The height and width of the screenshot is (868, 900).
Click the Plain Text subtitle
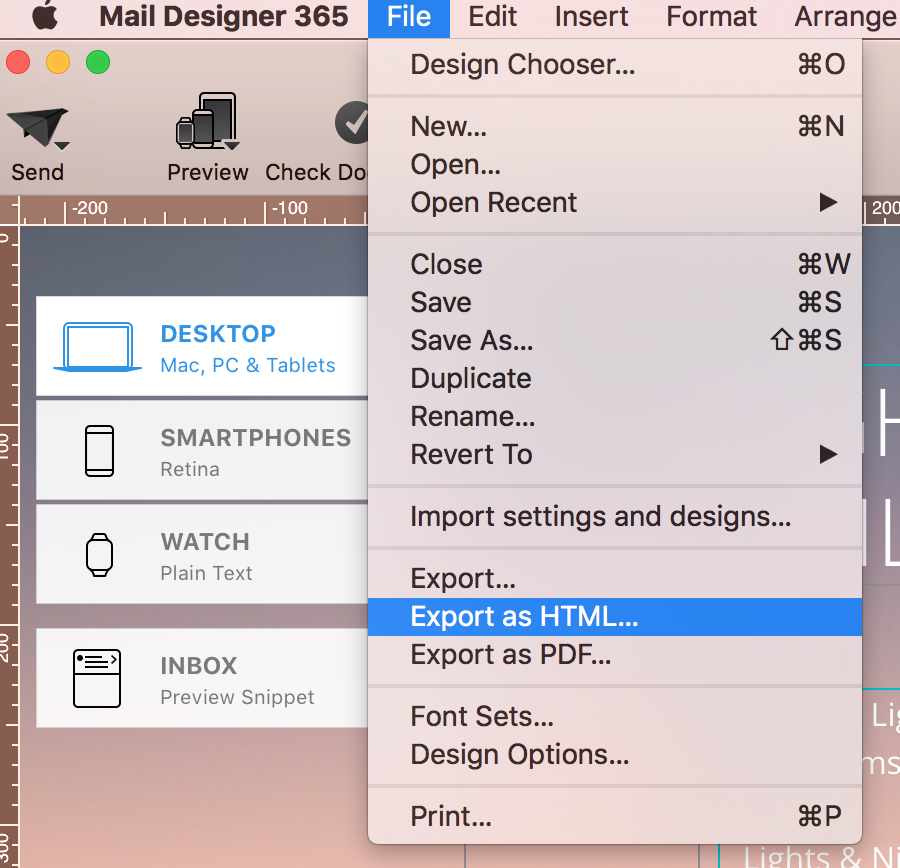[x=206, y=574]
